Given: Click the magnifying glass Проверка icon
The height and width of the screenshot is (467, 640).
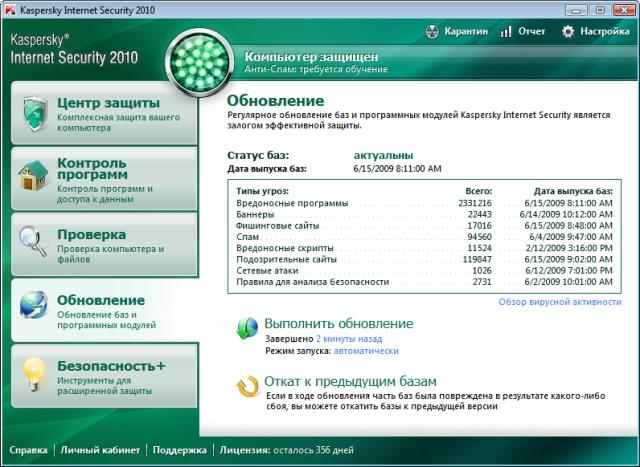Looking at the screenshot, I should pyautogui.click(x=33, y=241).
